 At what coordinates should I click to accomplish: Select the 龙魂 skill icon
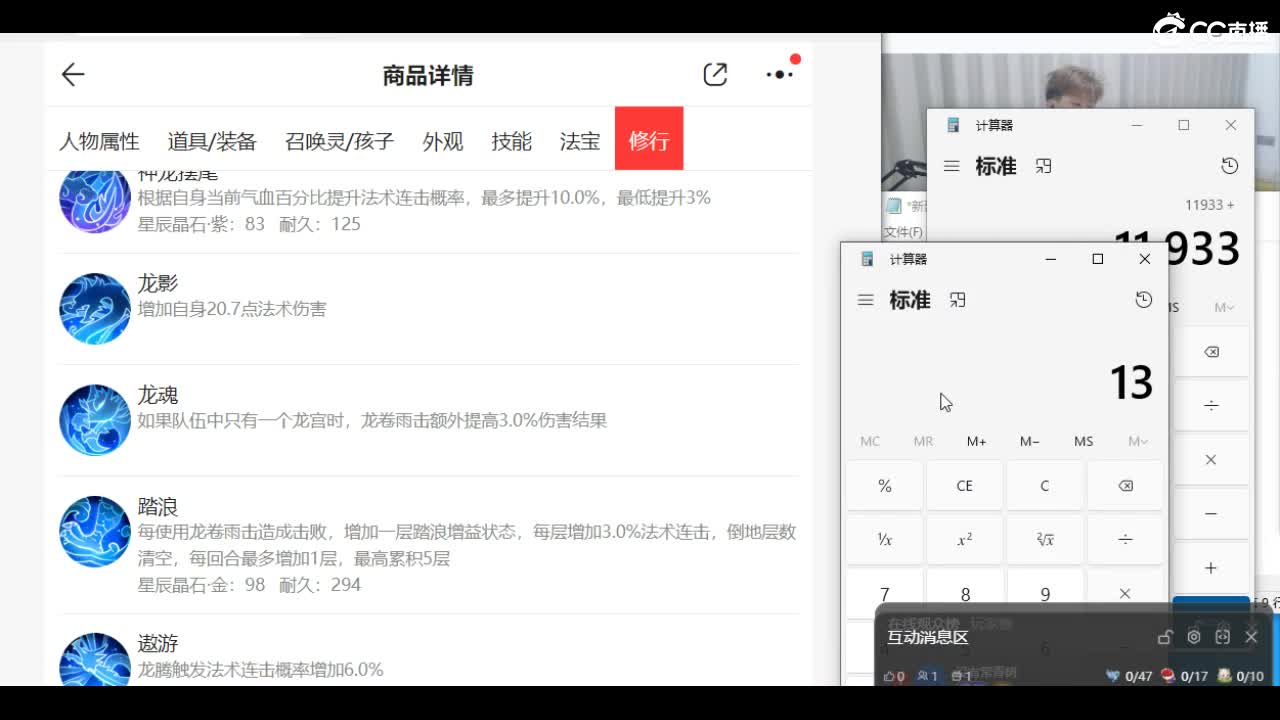95,420
